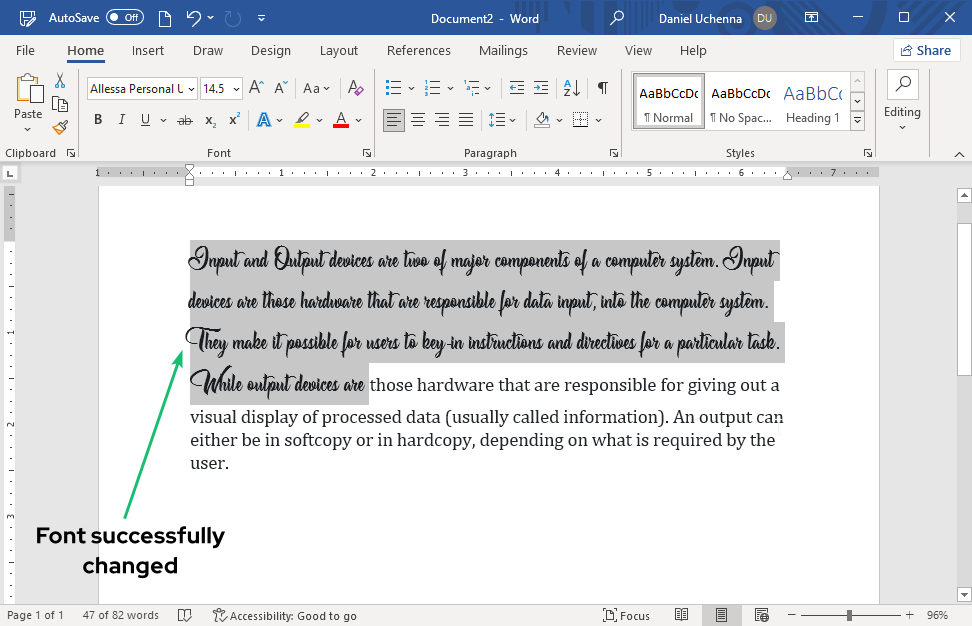
Task: Toggle Bold formatting
Action: click(x=97, y=119)
